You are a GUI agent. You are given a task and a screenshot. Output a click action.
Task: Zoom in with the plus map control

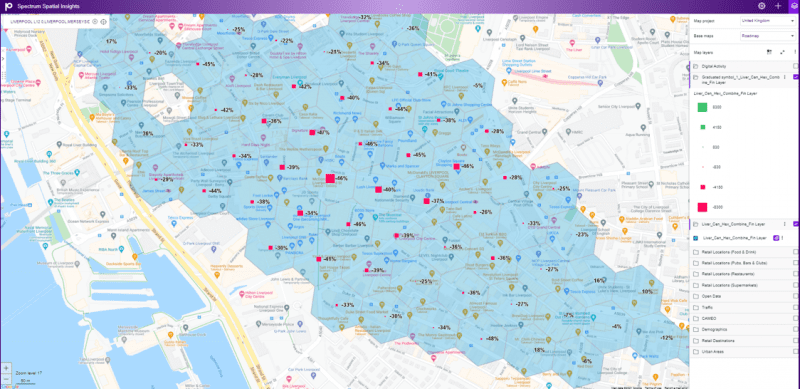coord(6,368)
